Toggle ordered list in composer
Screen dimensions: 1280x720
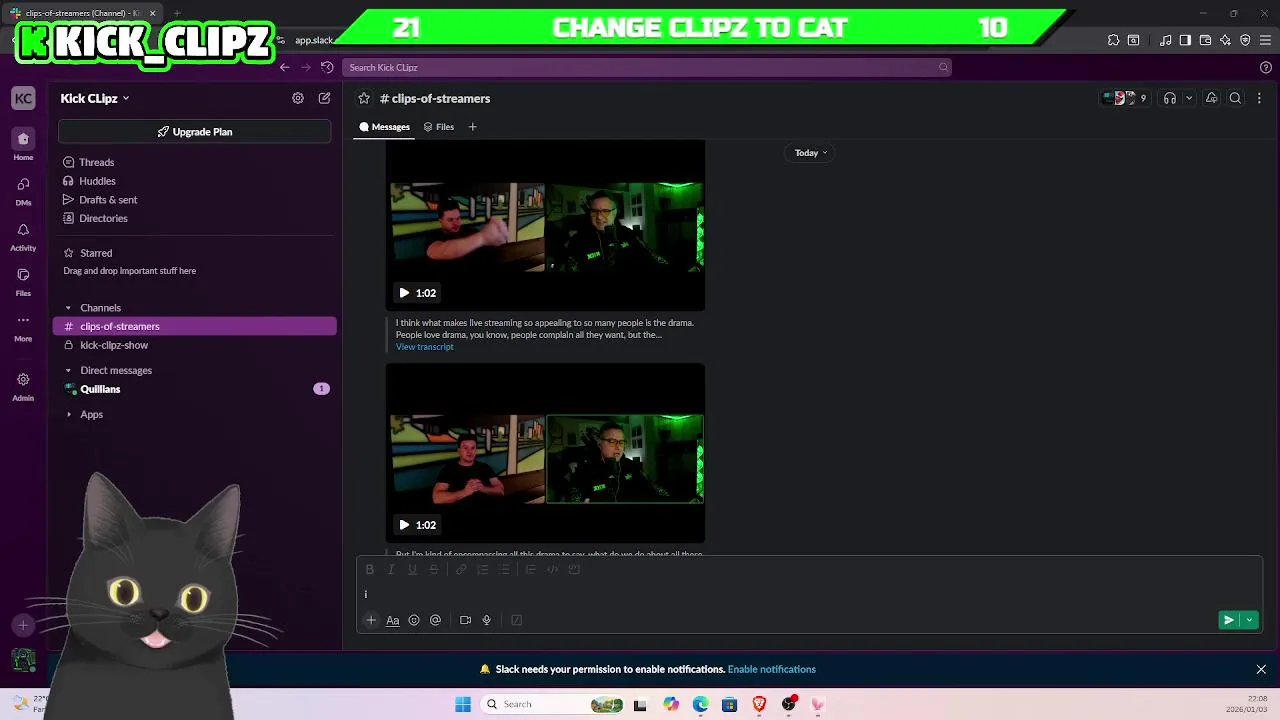click(x=483, y=569)
